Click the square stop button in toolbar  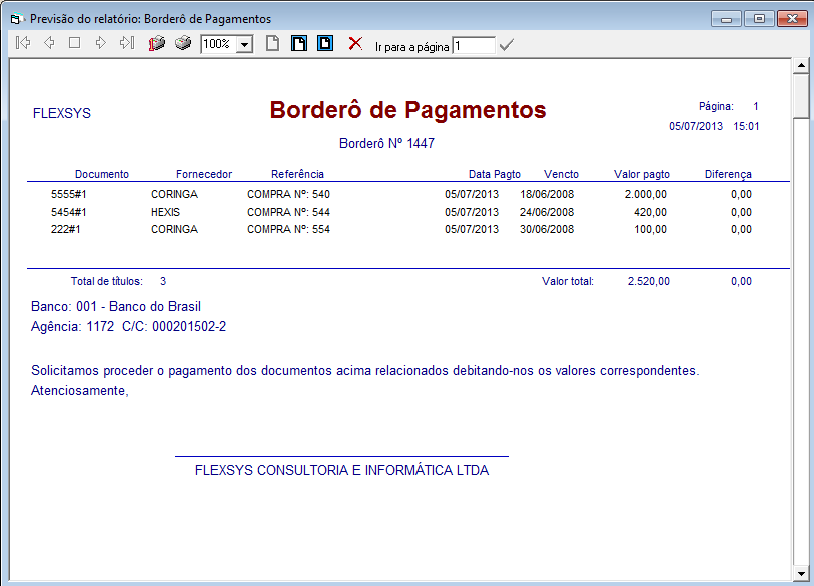click(x=74, y=43)
